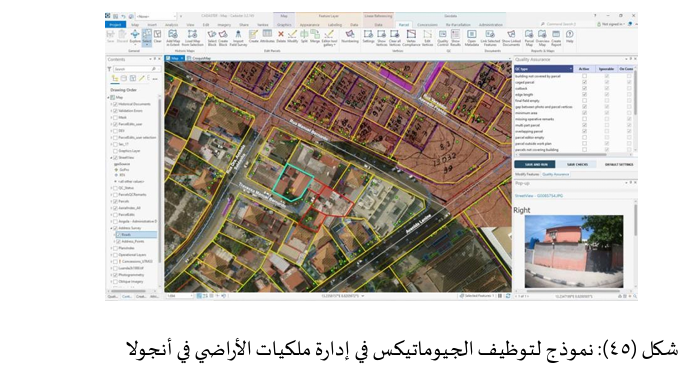
Task: Open the Vertex Compliance tool
Action: click(x=411, y=38)
